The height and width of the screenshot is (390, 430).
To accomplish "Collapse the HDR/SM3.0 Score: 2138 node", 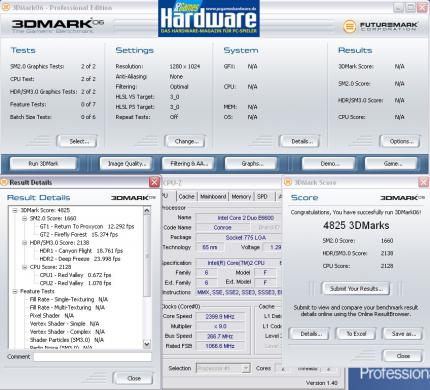I will click(24, 243).
